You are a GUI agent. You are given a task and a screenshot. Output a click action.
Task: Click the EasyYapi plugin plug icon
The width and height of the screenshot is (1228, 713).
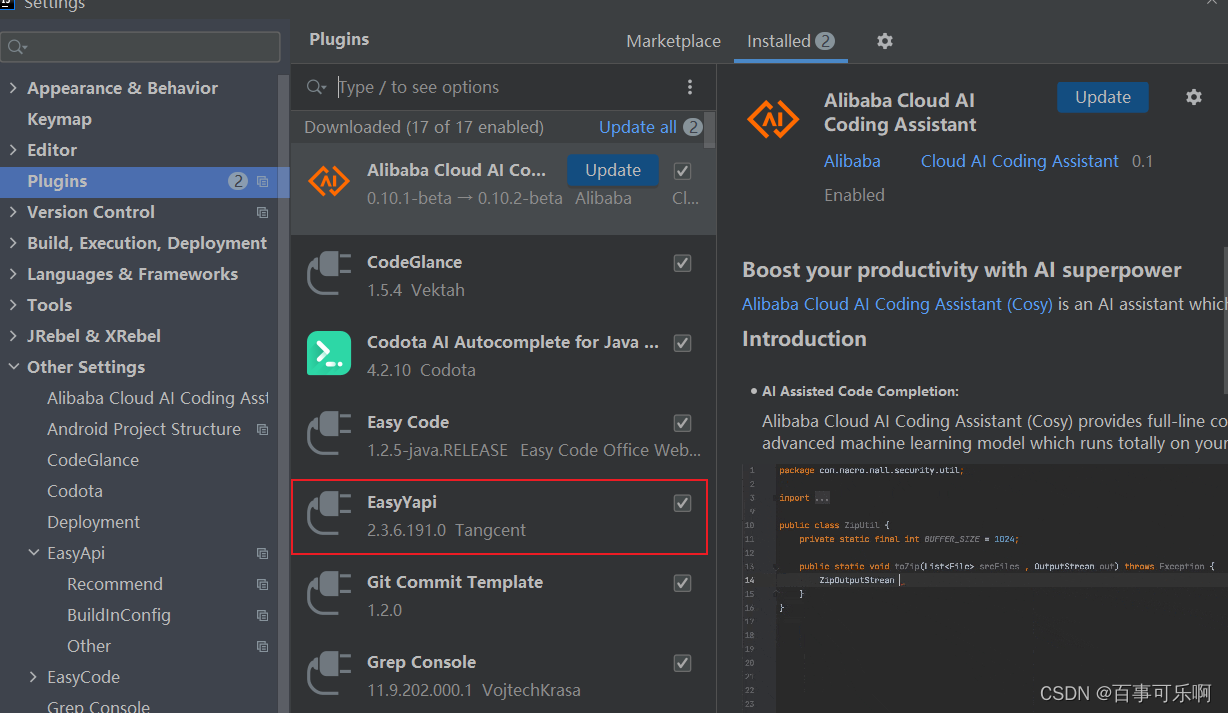[329, 514]
